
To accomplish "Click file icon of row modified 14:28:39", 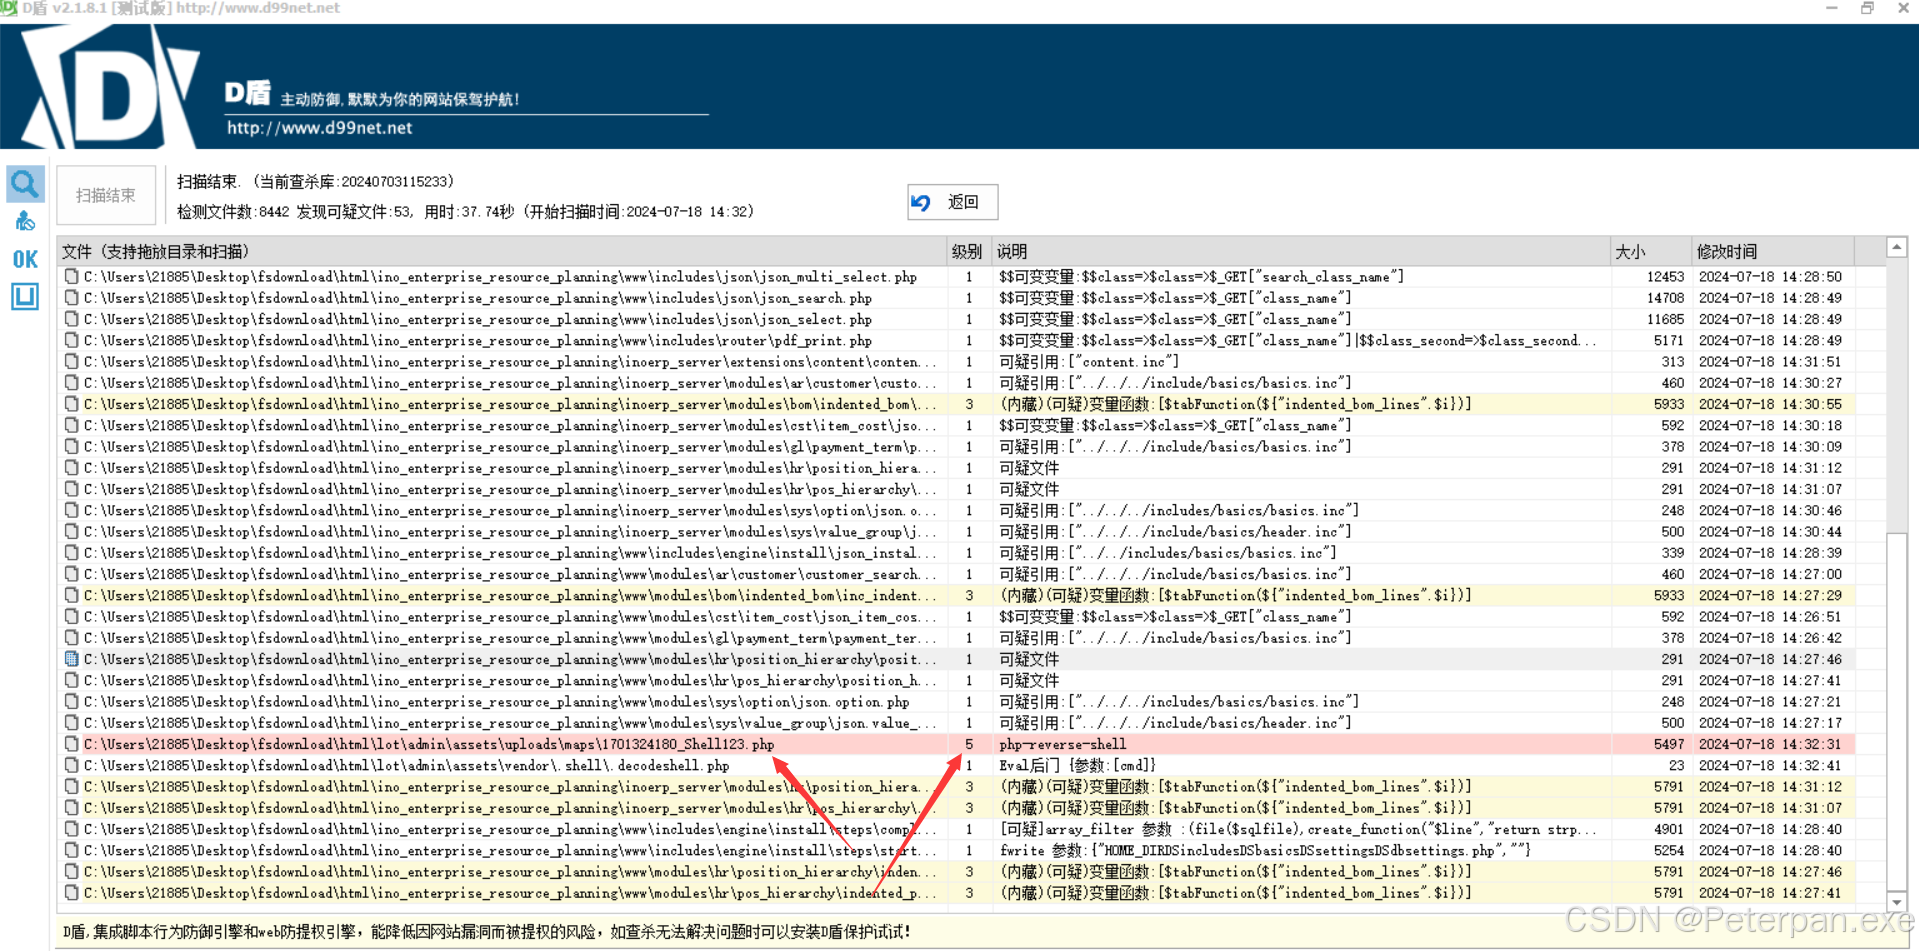I will (x=71, y=552).
